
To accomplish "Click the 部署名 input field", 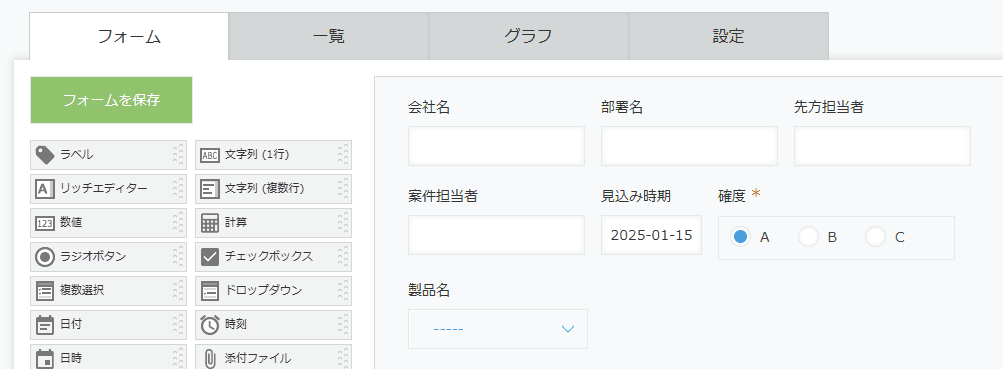I will [x=690, y=146].
